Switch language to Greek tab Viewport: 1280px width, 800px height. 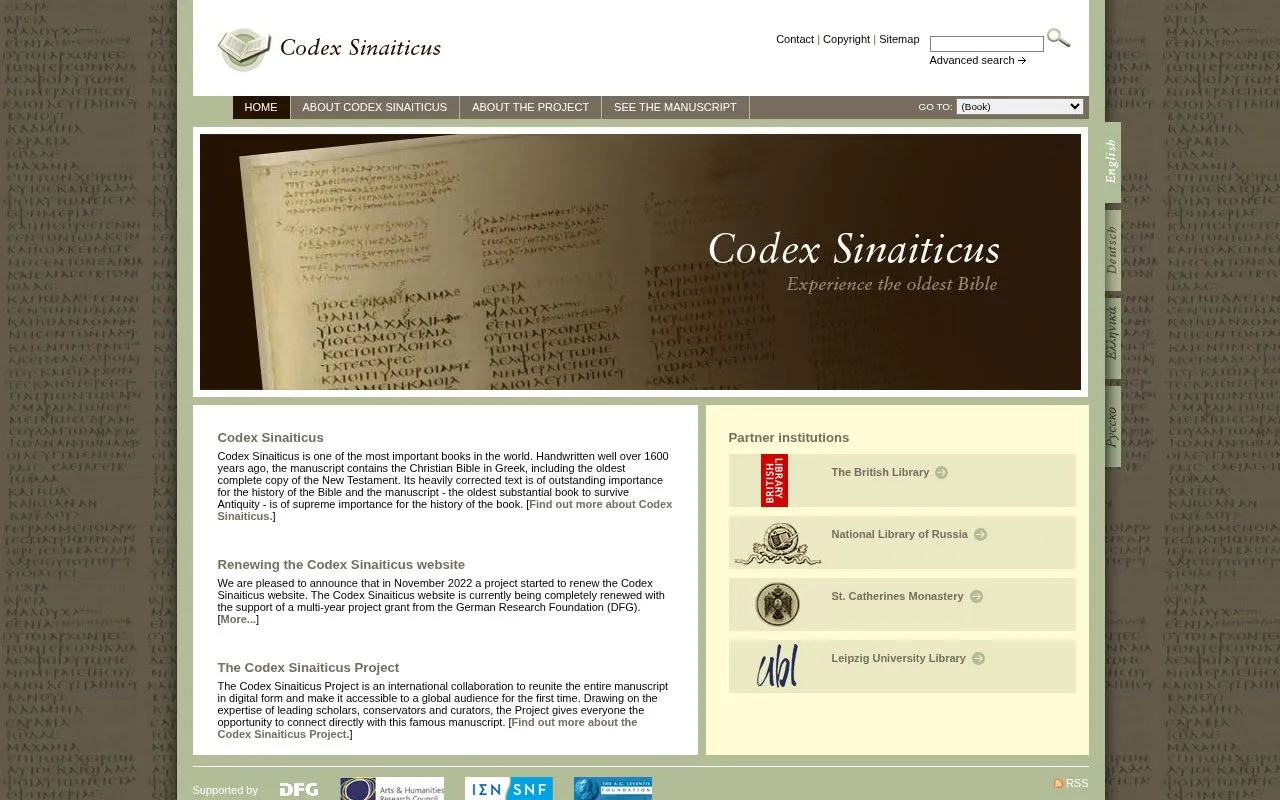(x=1112, y=338)
